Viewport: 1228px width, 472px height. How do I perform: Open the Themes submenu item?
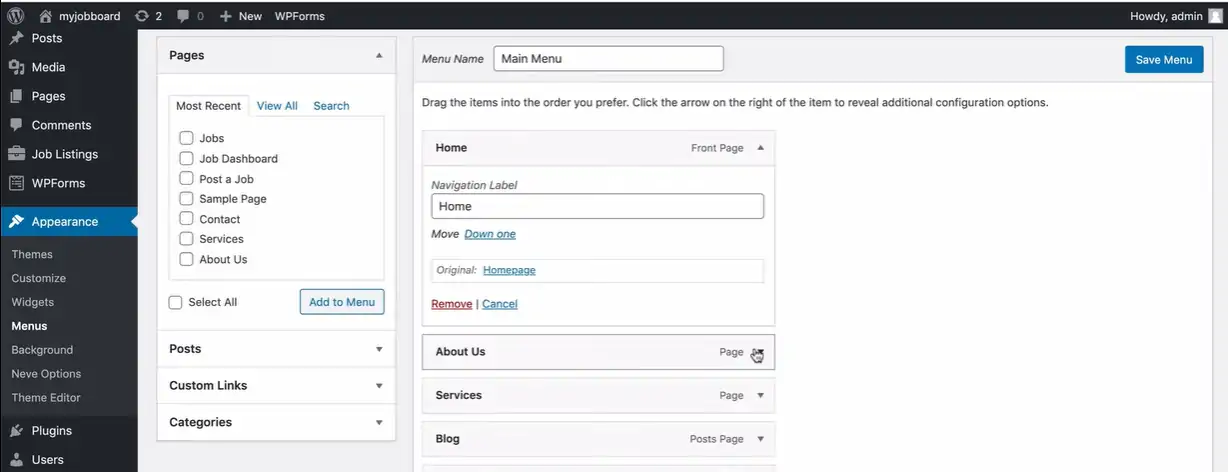pos(32,254)
